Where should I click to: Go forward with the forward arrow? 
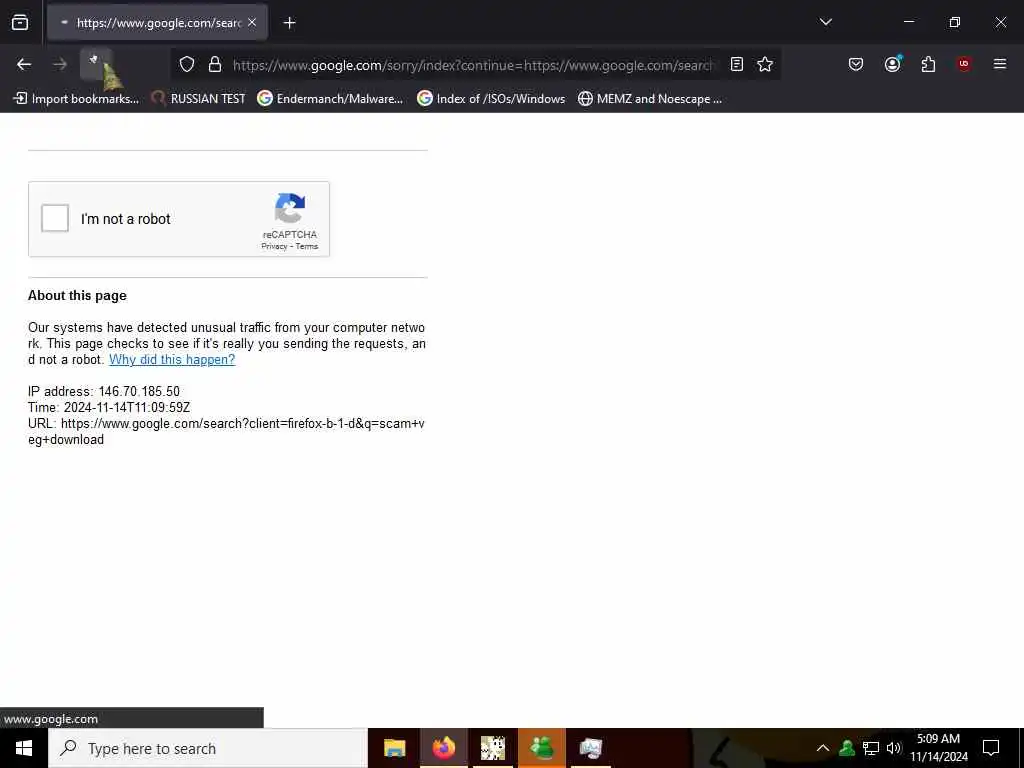[x=60, y=64]
